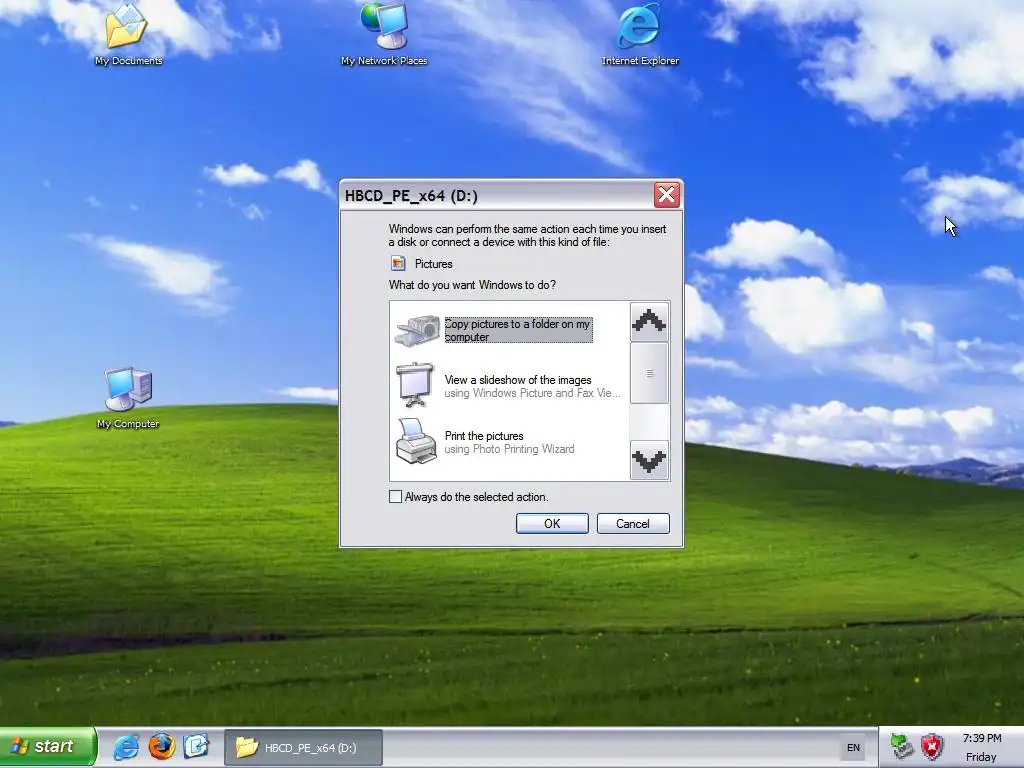Select the My Computer desktop icon
Image resolution: width=1024 pixels, height=768 pixels.
tap(128, 397)
